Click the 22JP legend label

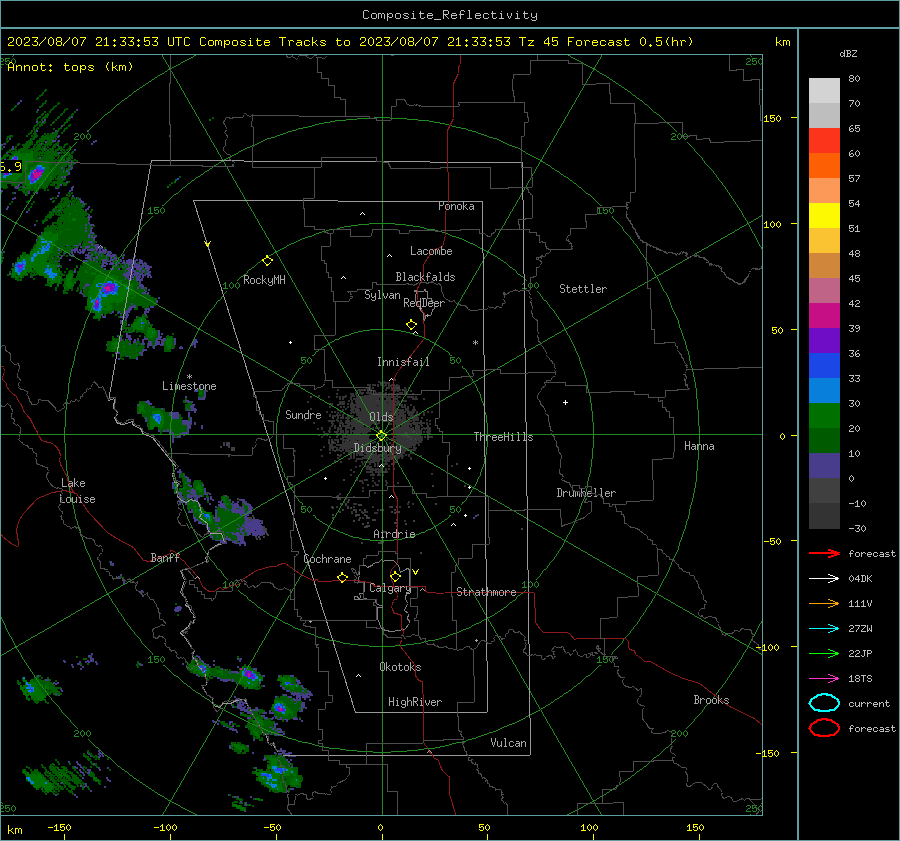(x=860, y=653)
